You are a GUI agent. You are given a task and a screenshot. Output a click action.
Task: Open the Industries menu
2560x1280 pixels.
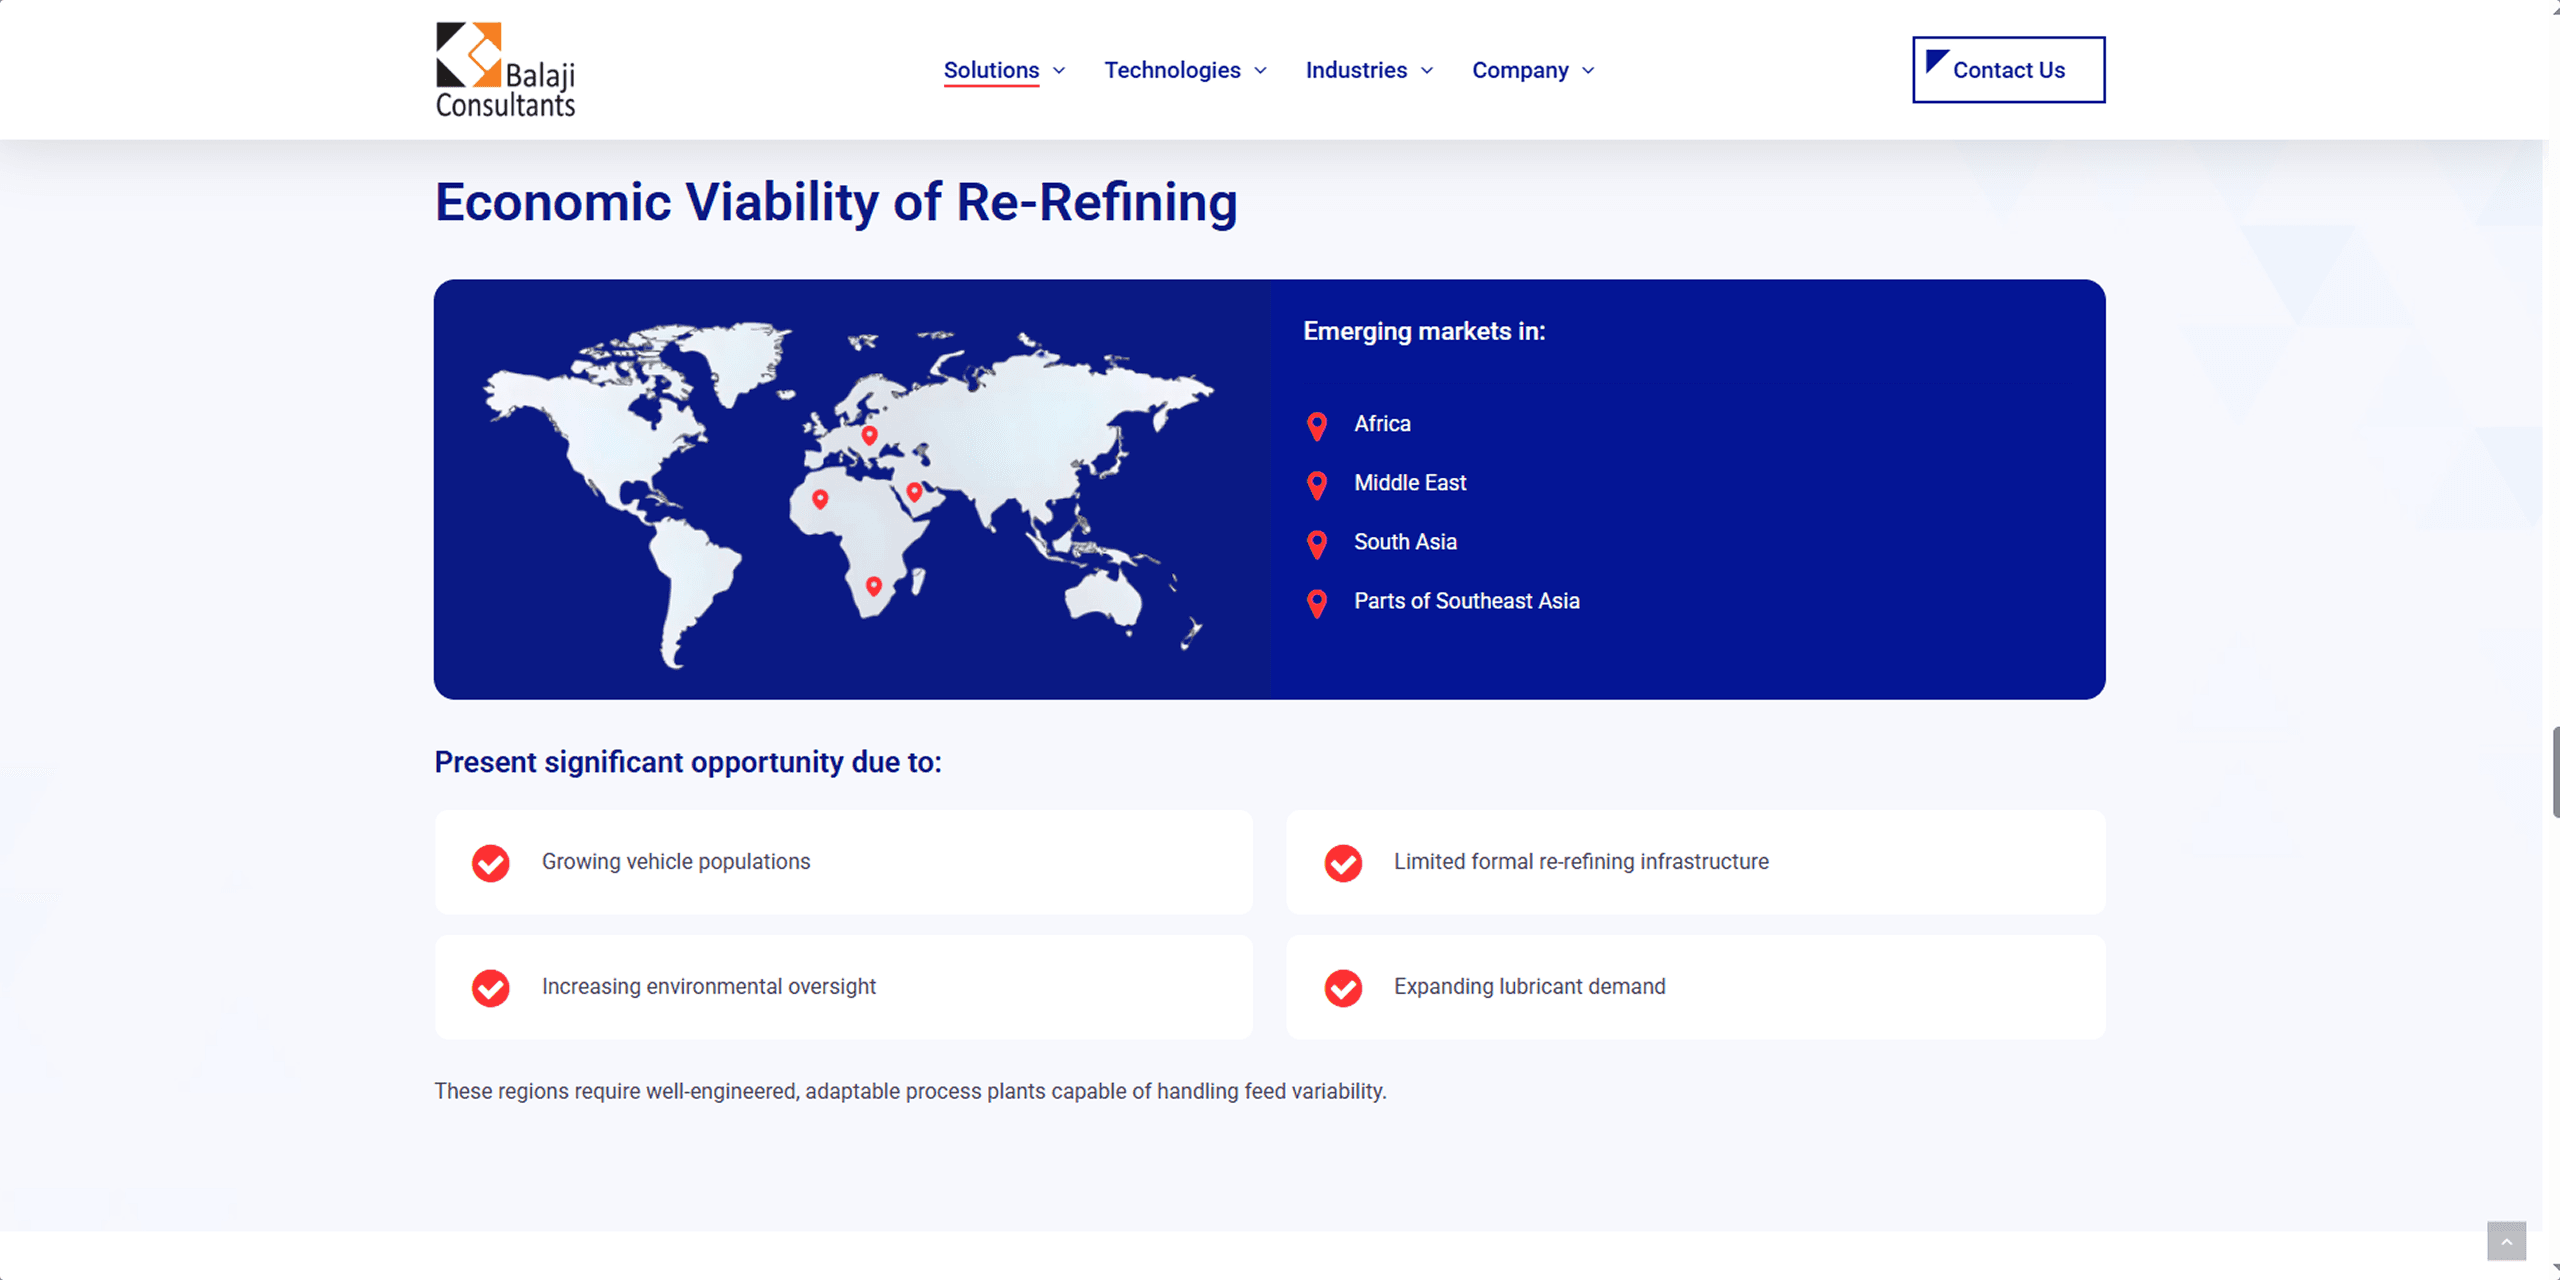1356,70
